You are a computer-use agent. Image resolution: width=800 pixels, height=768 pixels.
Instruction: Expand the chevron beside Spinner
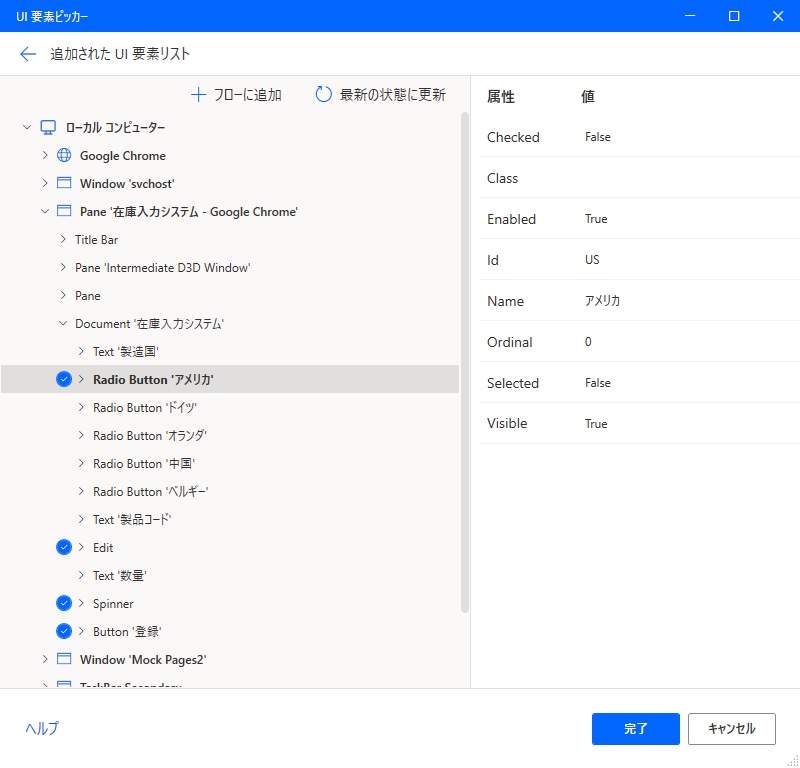point(81,603)
